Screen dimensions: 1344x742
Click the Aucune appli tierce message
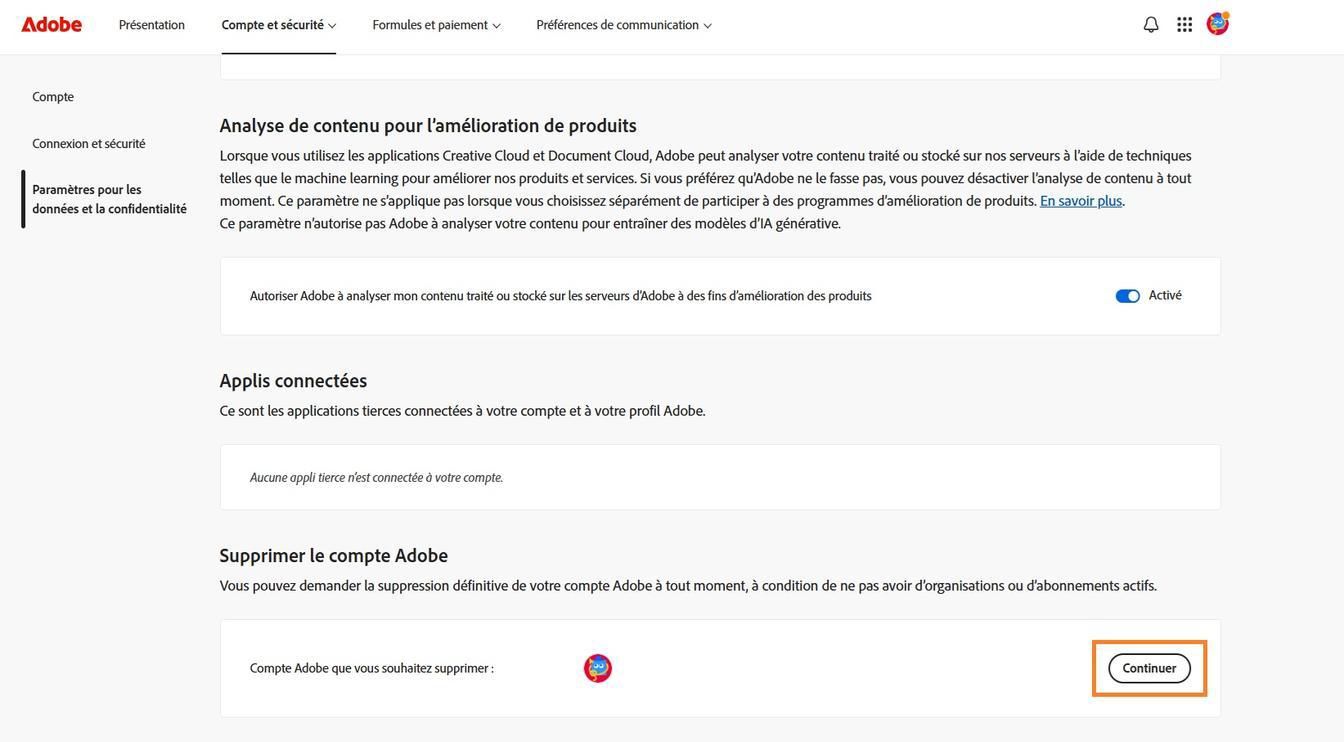coord(376,478)
